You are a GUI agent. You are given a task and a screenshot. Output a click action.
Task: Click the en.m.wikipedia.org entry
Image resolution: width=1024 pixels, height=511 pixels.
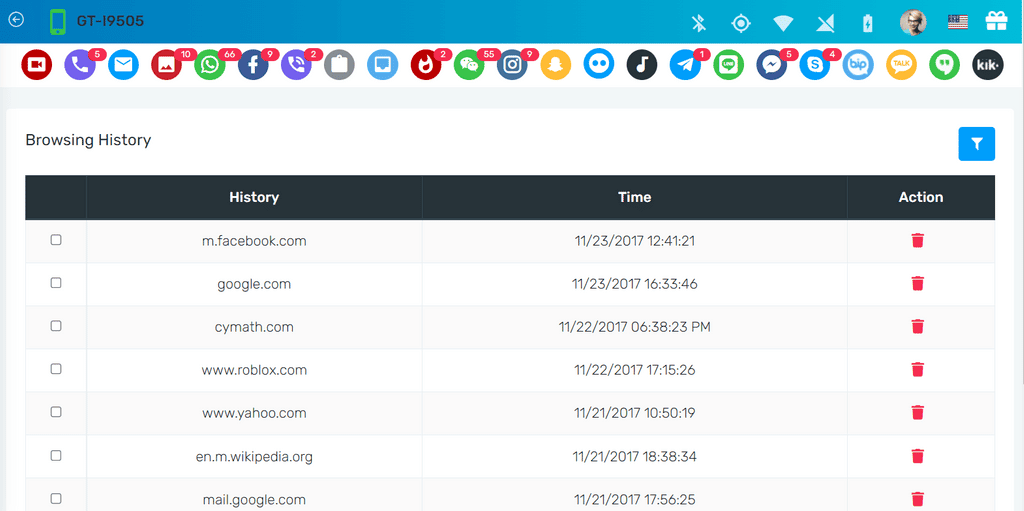click(254, 457)
